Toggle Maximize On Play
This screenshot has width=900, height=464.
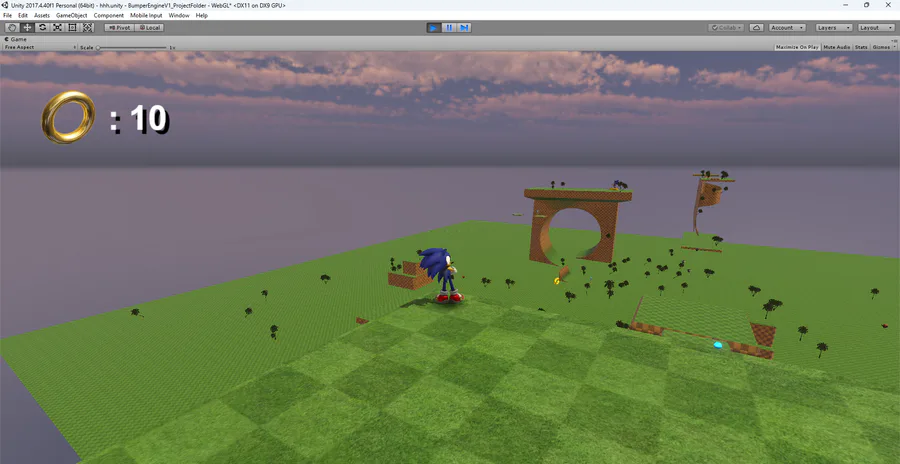pos(797,47)
